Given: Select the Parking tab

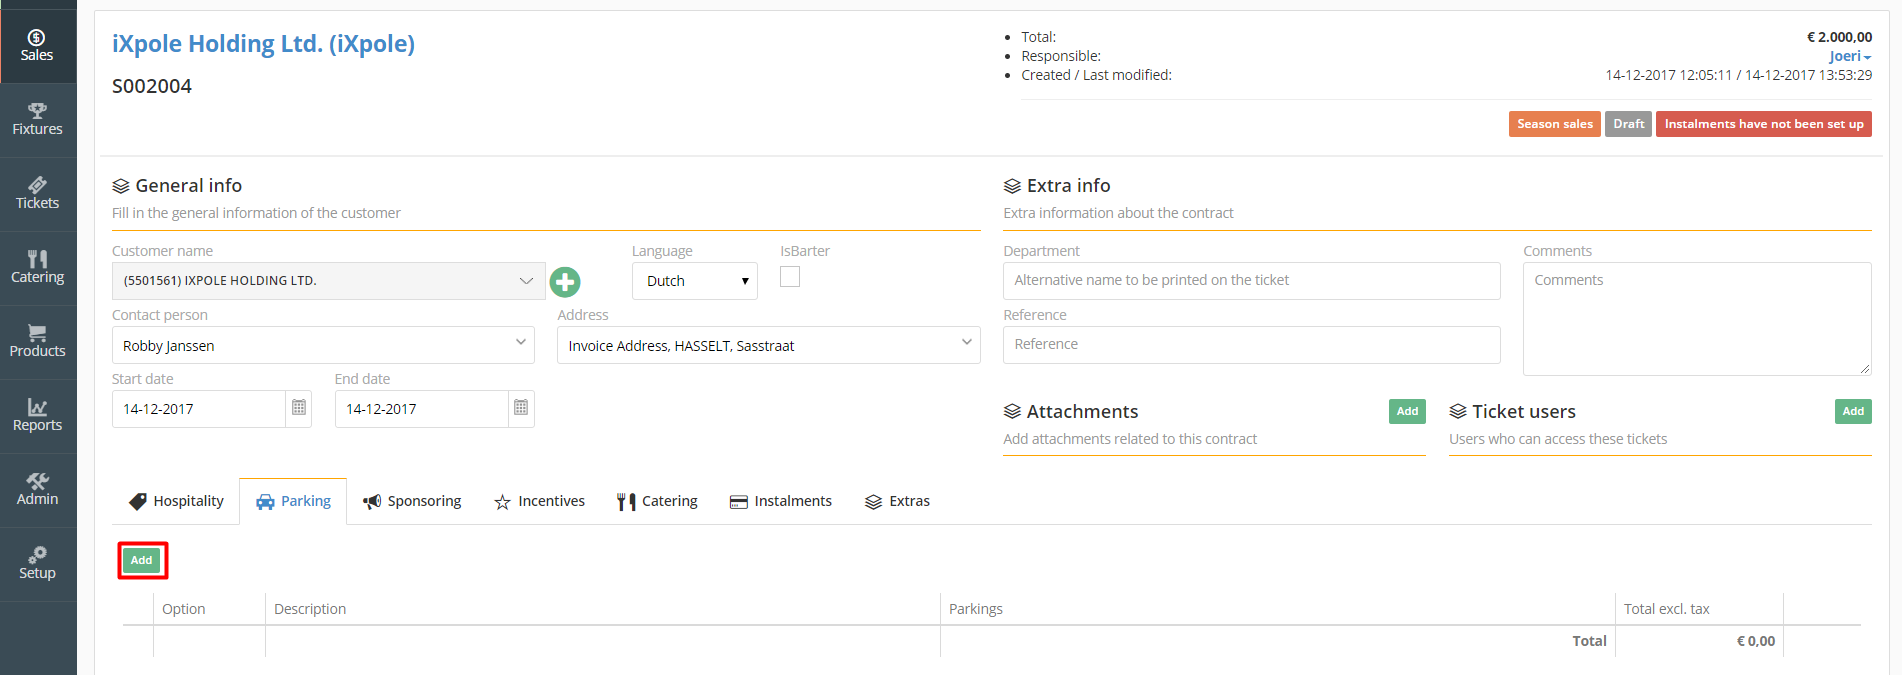Looking at the screenshot, I should coord(293,501).
